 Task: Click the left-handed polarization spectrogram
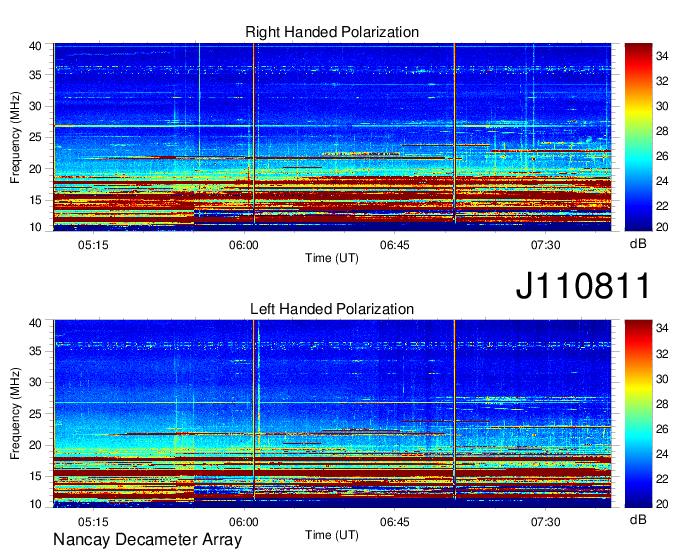(x=332, y=414)
